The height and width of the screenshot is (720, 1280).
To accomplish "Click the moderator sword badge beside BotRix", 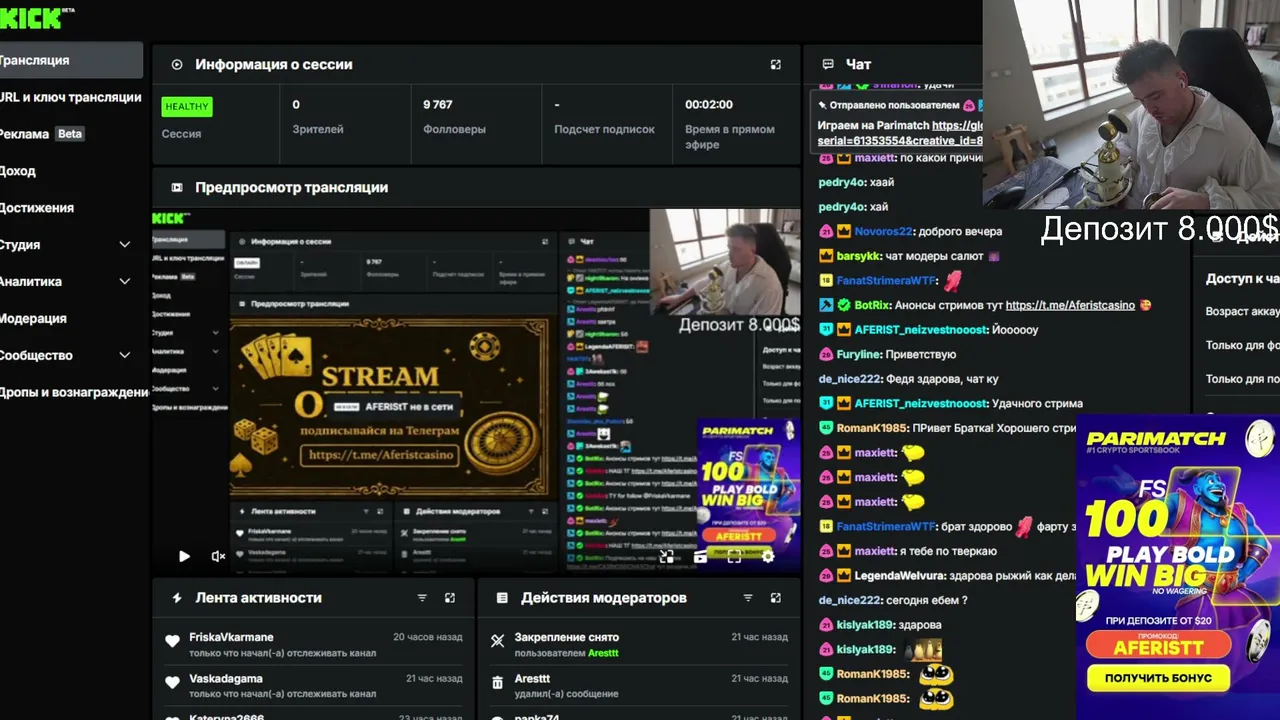I will click(x=826, y=305).
